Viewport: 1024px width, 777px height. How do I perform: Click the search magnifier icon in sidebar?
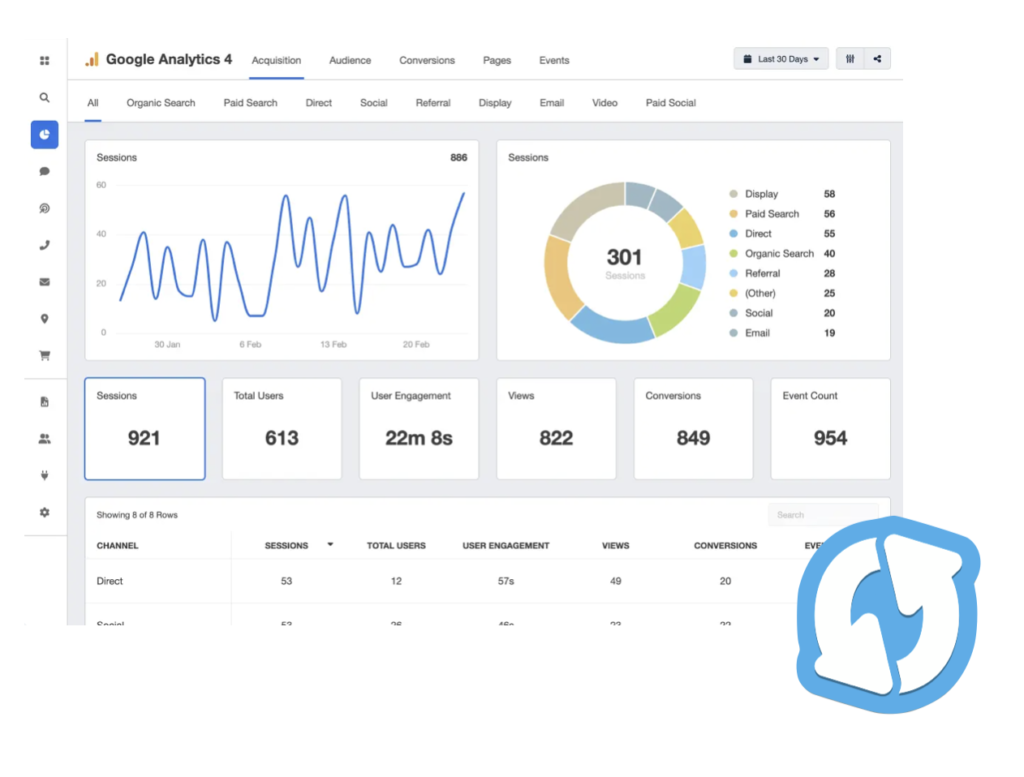(x=44, y=98)
